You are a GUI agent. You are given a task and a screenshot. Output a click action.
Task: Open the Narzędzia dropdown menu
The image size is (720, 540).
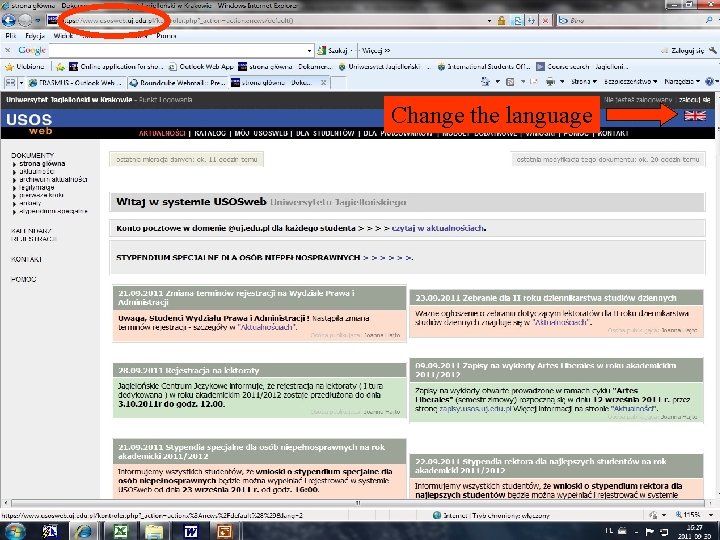click(682, 82)
